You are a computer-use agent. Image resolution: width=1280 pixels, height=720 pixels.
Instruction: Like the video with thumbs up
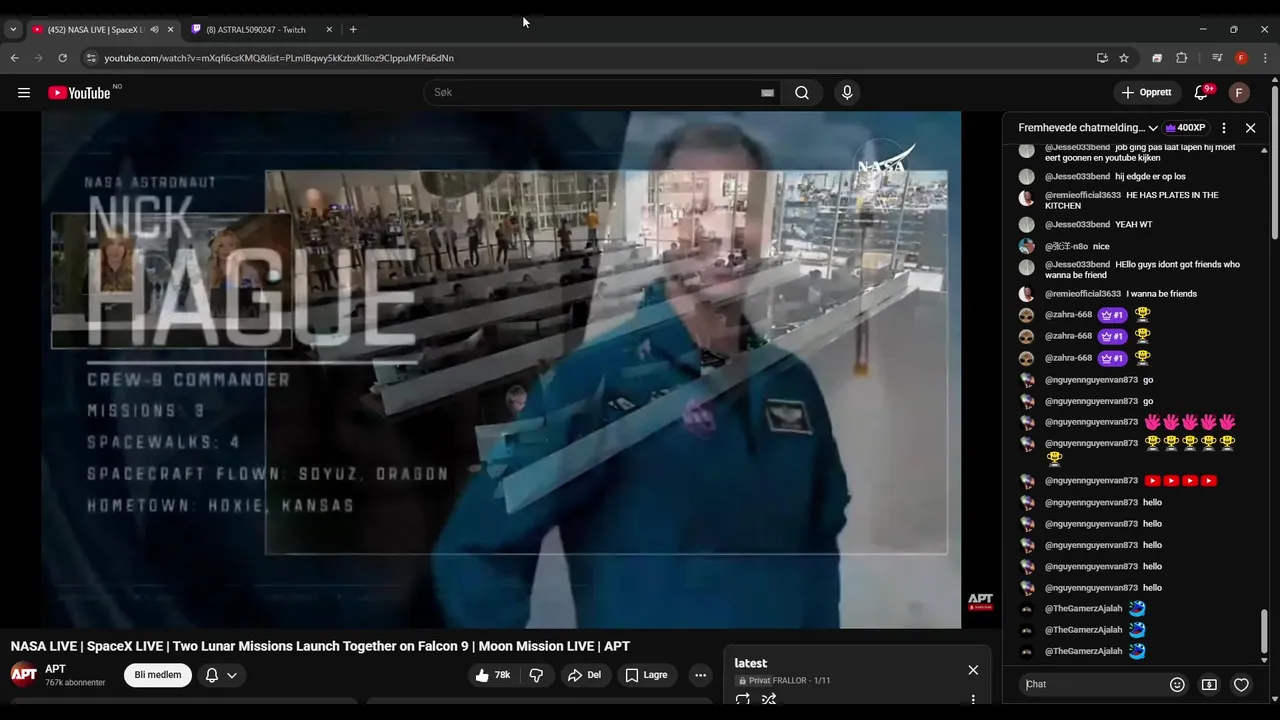pos(493,675)
